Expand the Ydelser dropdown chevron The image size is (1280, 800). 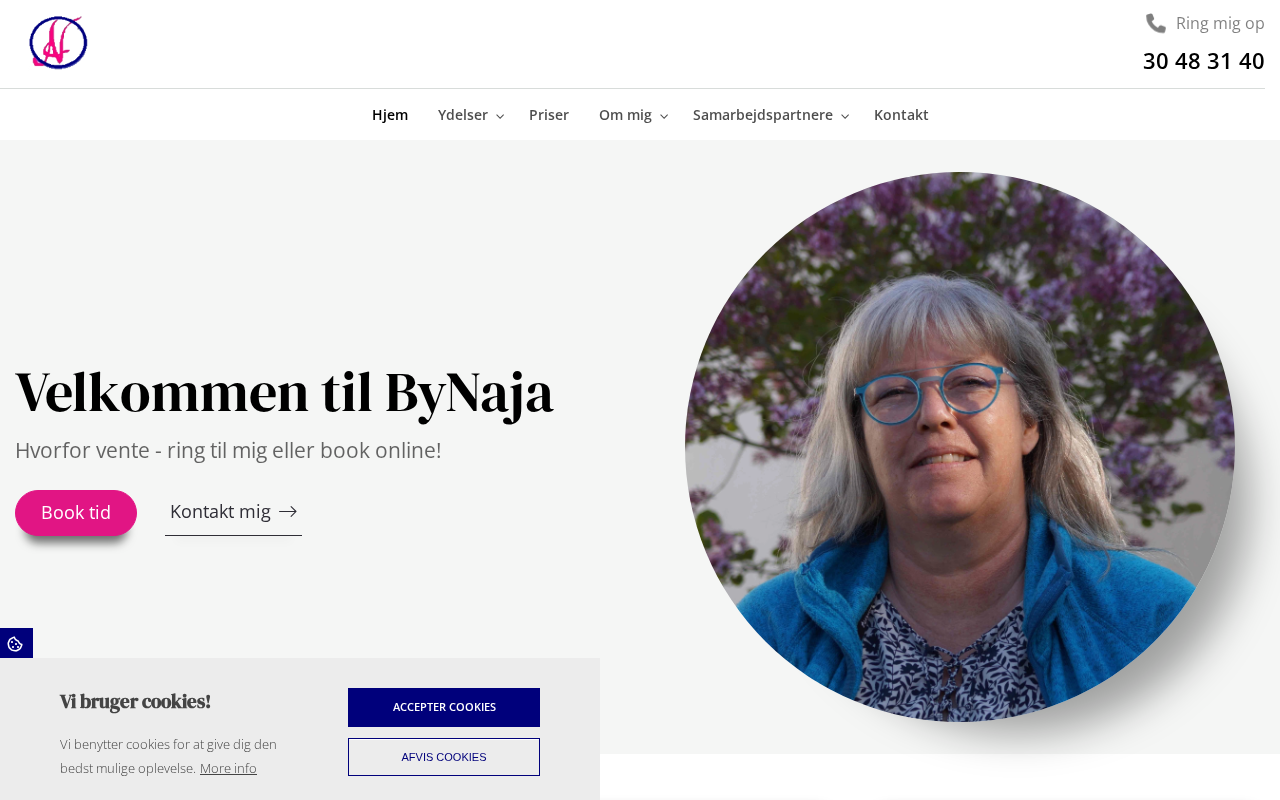tap(500, 116)
